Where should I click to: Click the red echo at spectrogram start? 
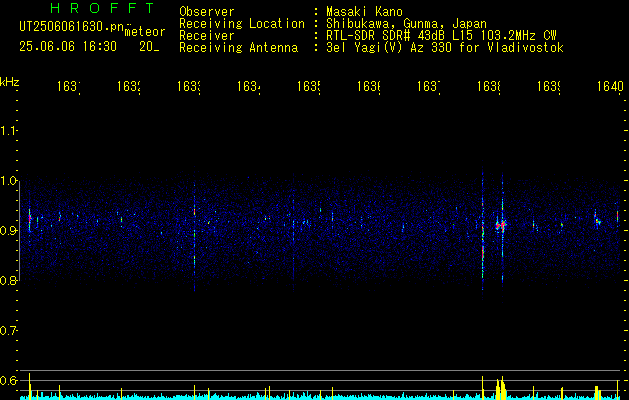click(x=29, y=218)
